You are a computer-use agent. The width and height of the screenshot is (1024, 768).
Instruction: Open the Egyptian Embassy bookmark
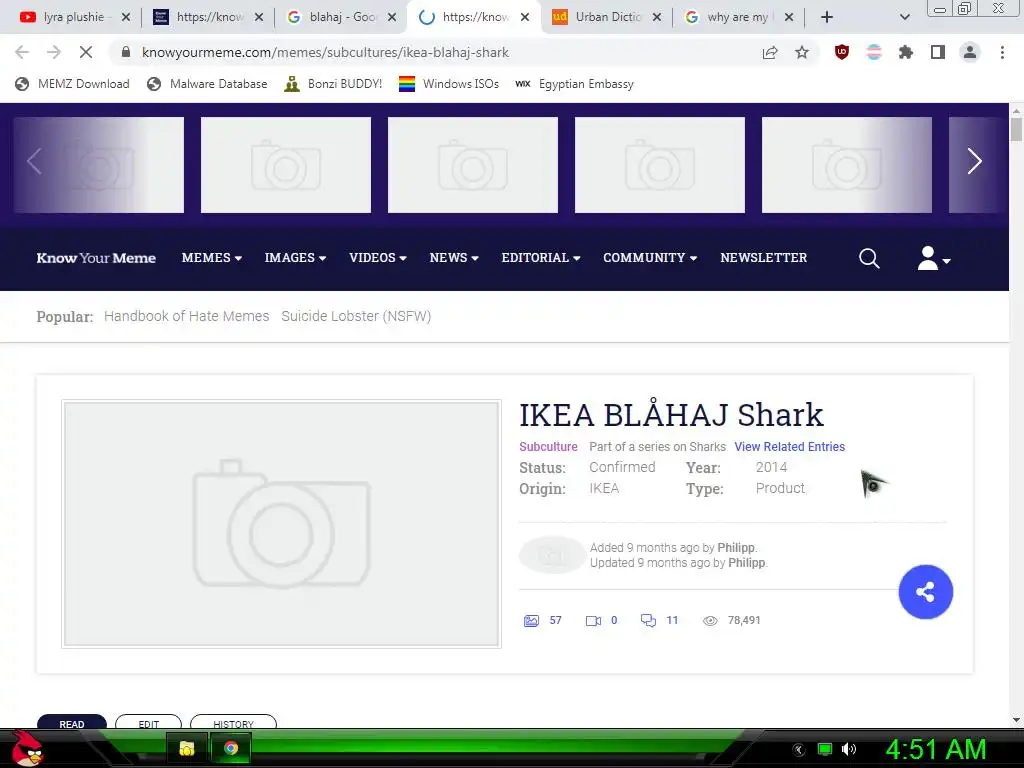pos(575,84)
